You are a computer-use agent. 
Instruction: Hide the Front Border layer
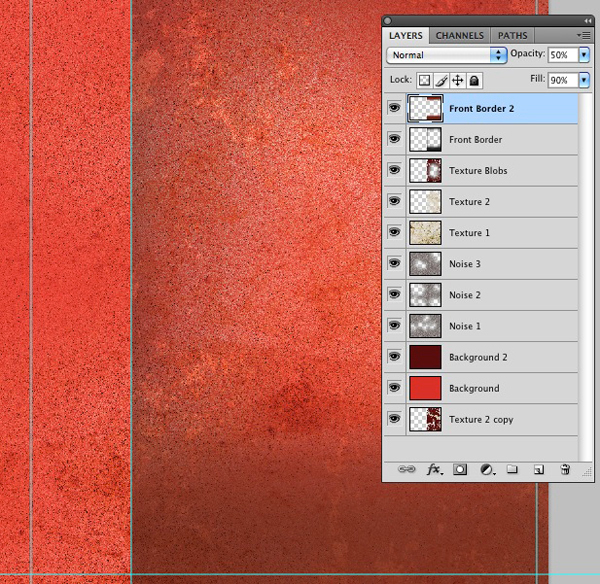[x=394, y=139]
